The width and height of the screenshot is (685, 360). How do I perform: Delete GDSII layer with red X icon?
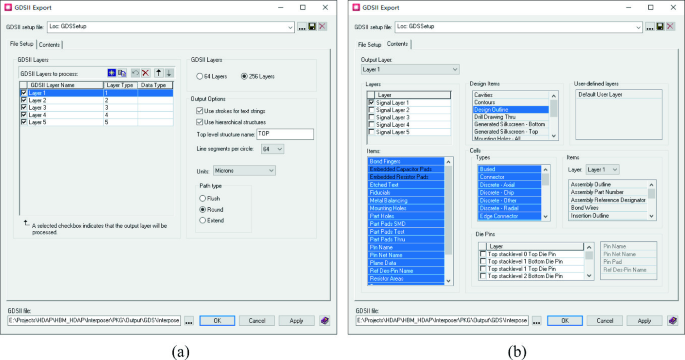tap(145, 73)
